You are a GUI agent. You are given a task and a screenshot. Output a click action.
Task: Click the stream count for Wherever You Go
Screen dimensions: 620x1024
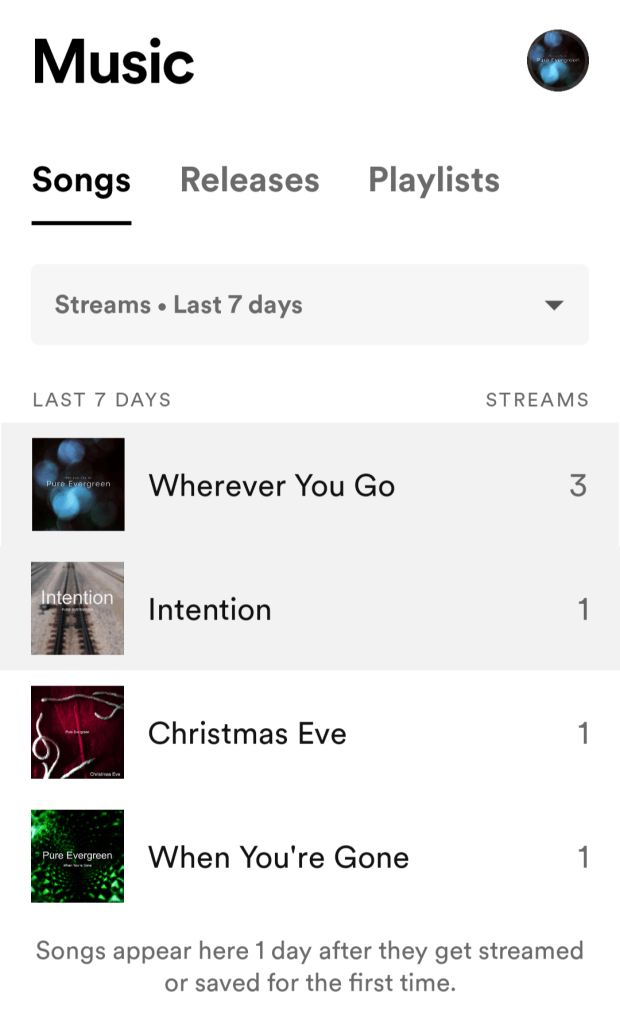coord(578,486)
